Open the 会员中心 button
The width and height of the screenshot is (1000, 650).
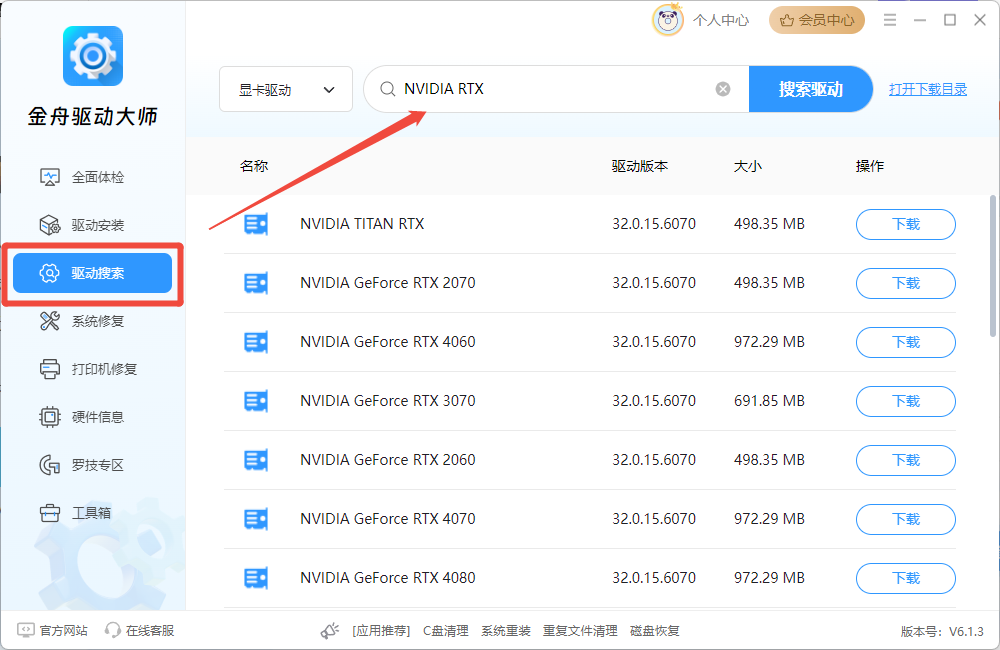point(817,20)
